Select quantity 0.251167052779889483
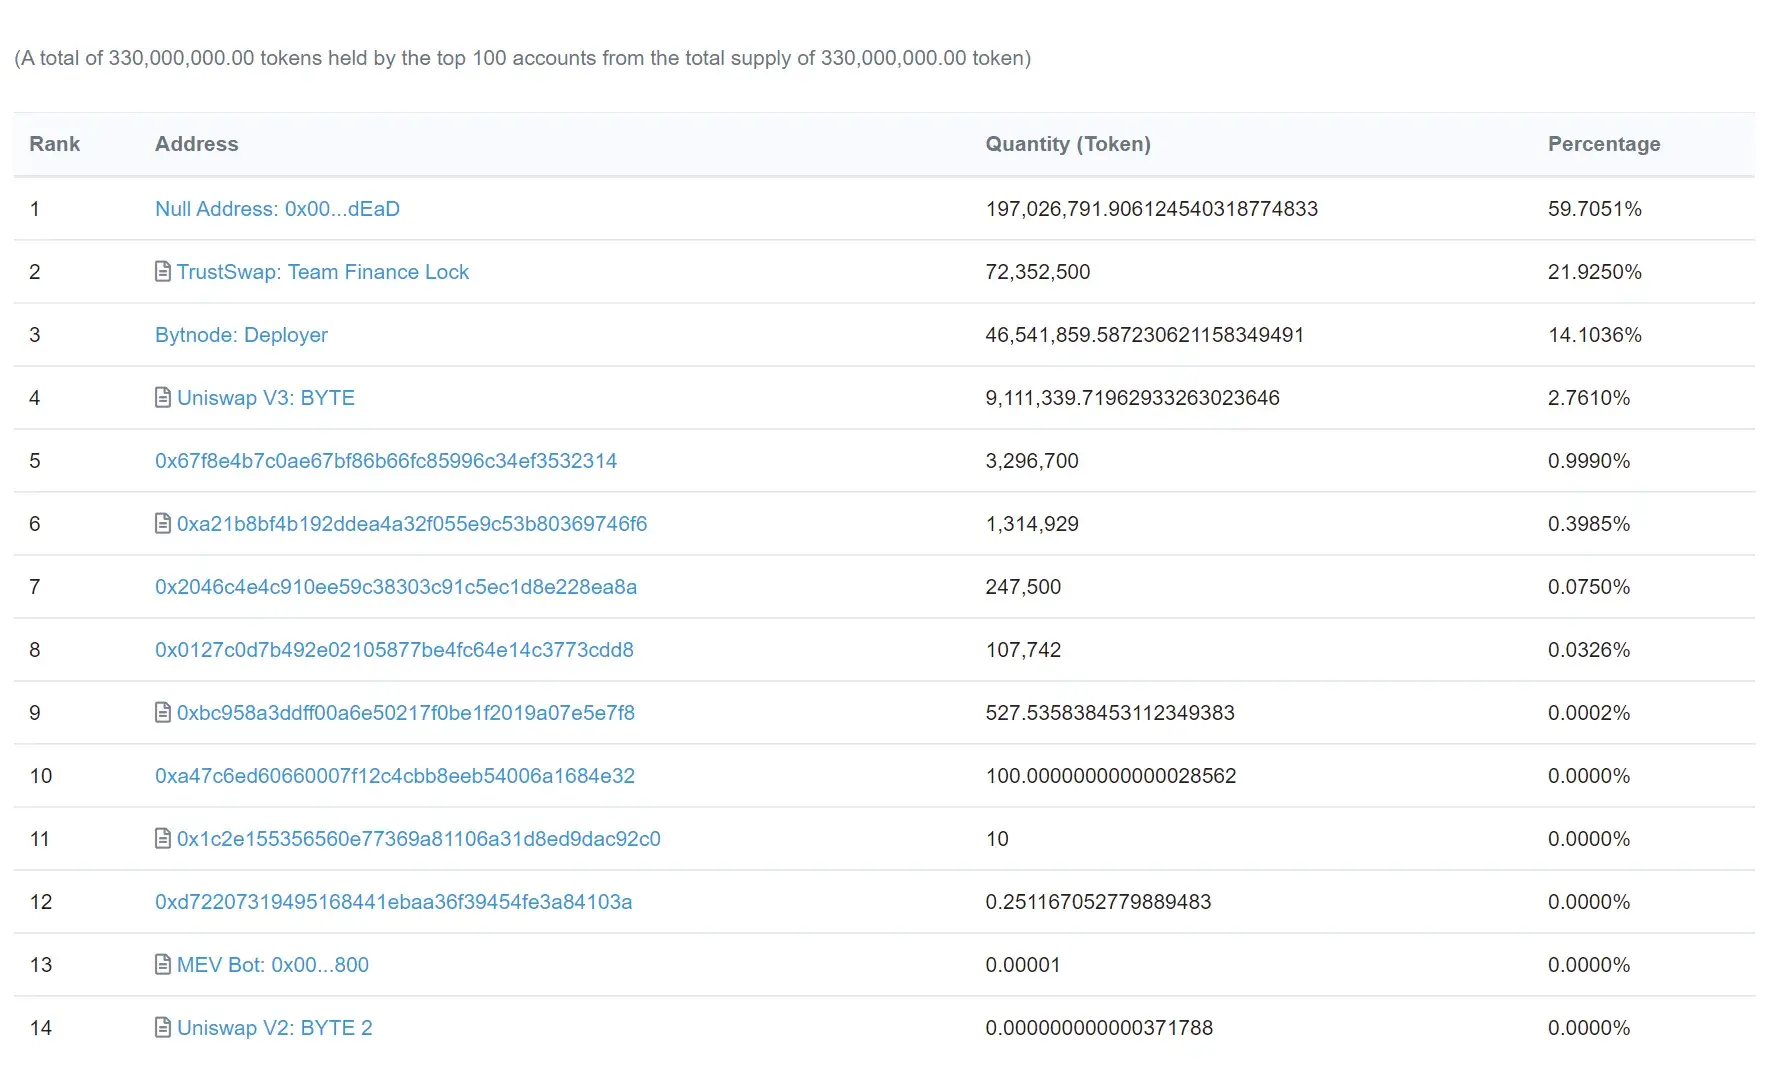This screenshot has width=1766, height=1068. 1098,902
